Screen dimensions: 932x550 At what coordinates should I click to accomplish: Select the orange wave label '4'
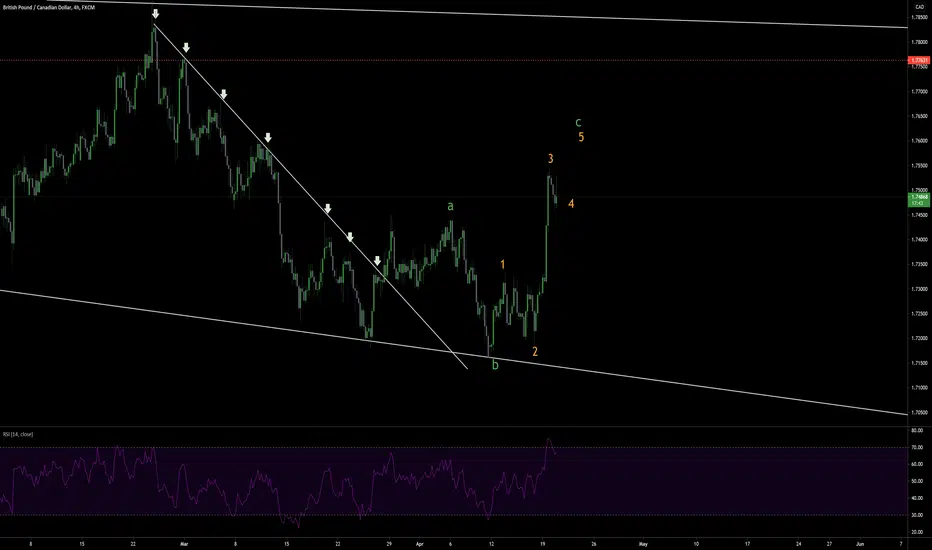coord(571,204)
